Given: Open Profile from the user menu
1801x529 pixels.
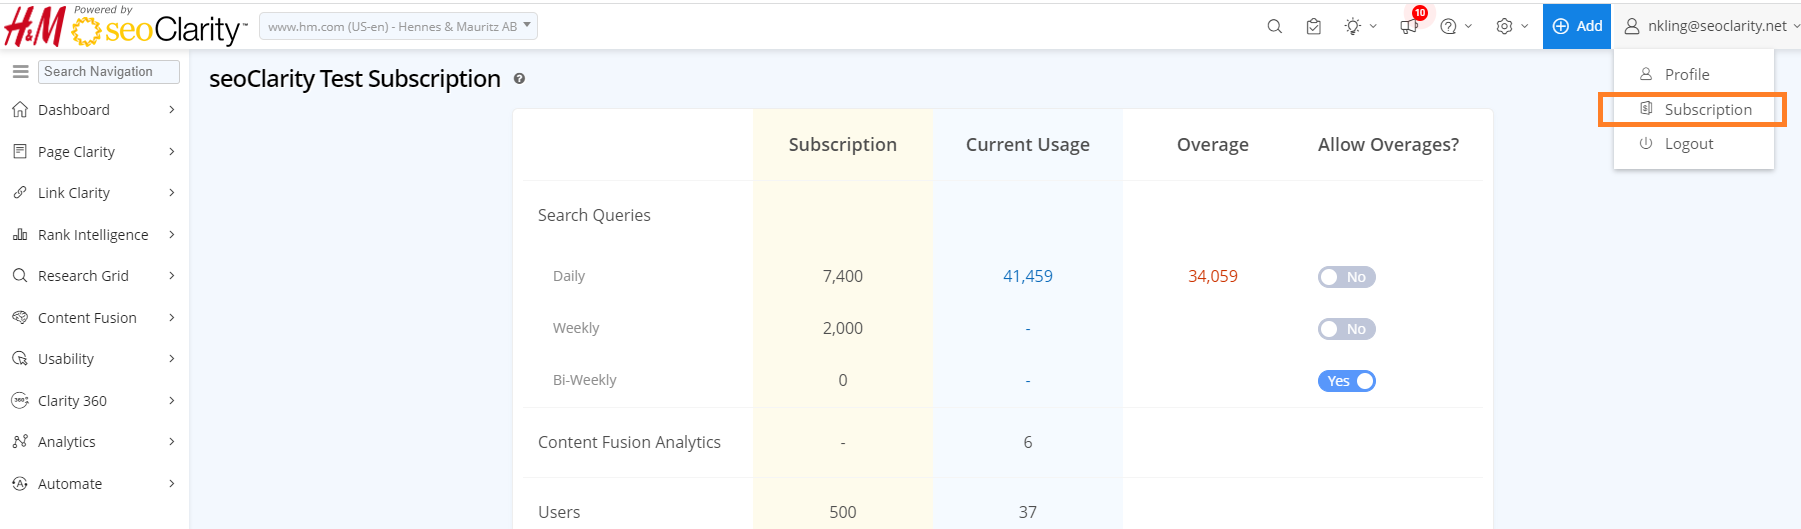Looking at the screenshot, I should pyautogui.click(x=1686, y=75).
